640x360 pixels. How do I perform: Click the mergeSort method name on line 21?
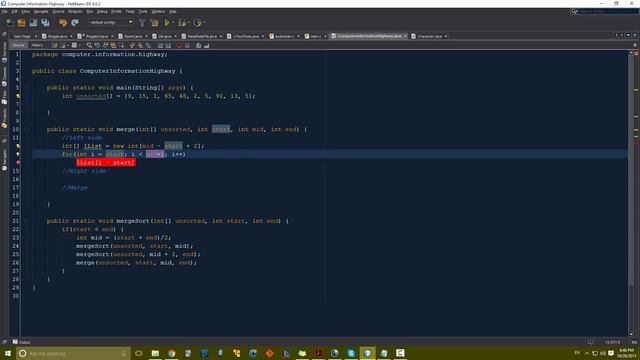click(133, 221)
